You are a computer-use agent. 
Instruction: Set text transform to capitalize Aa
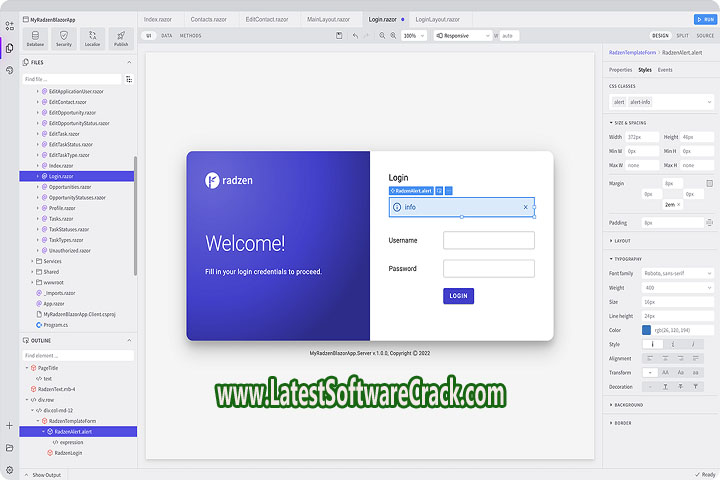click(681, 373)
